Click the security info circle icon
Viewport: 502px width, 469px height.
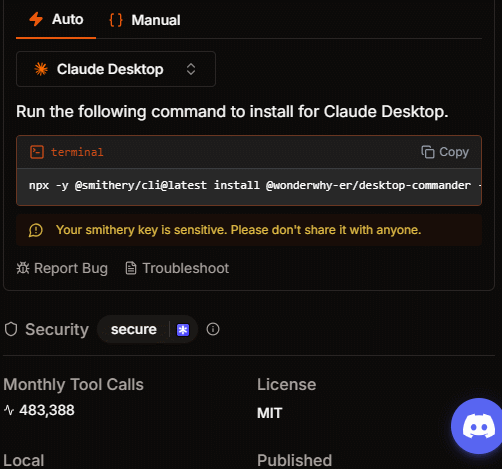(x=213, y=329)
